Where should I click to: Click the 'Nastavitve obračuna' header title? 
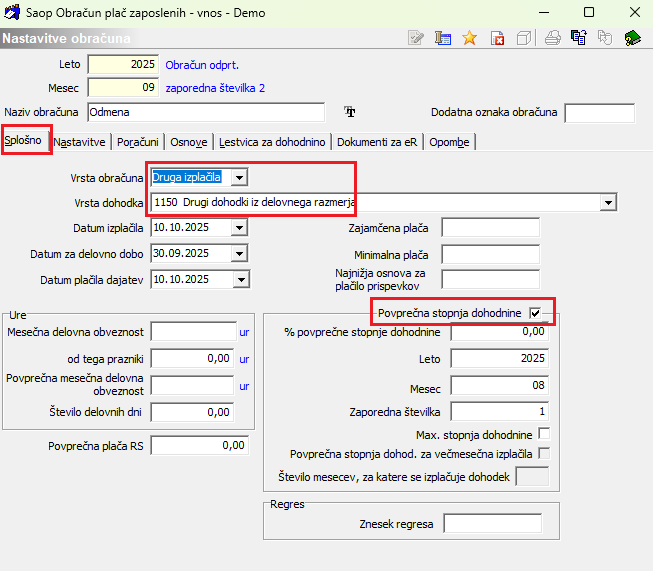[x=67, y=38]
